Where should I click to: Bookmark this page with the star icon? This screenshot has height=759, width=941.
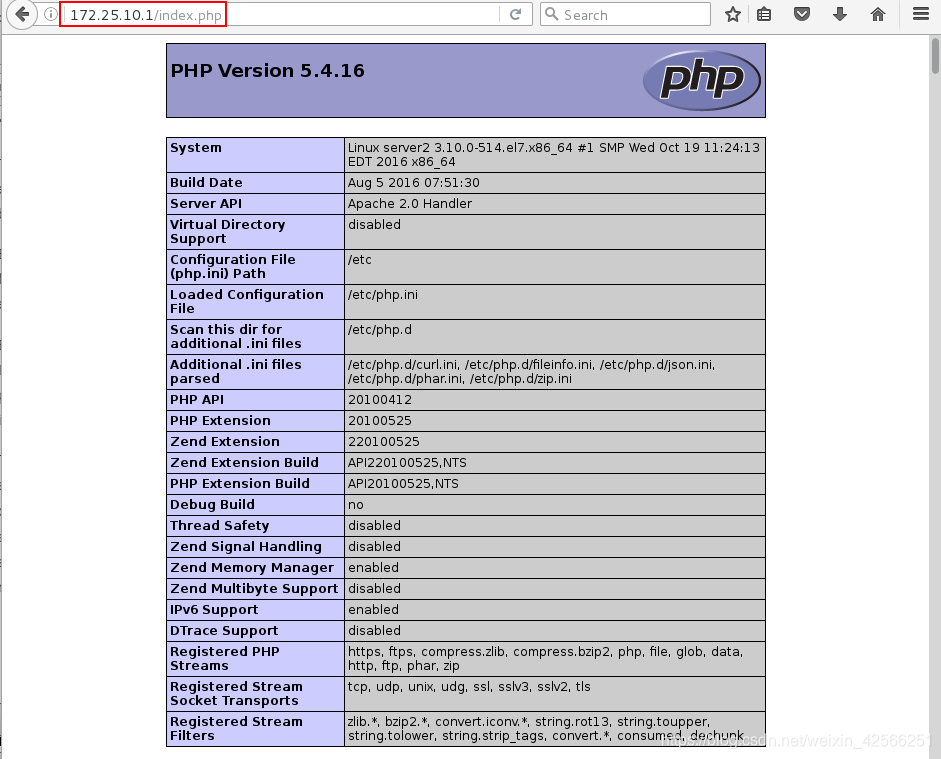pyautogui.click(x=732, y=14)
